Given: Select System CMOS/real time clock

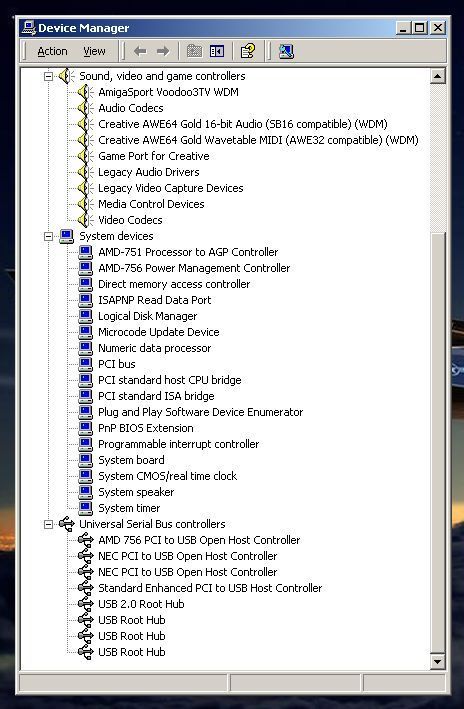Looking at the screenshot, I should pyautogui.click(x=167, y=476).
